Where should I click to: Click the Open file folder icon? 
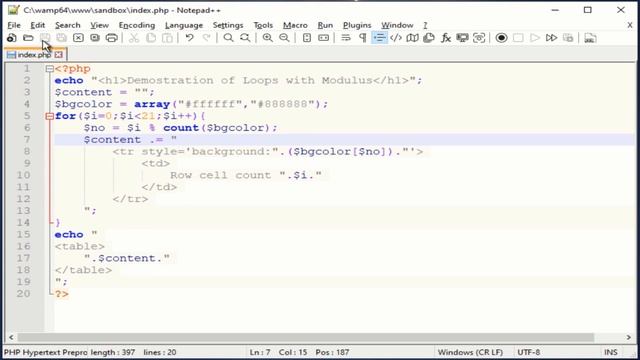[x=28, y=38]
